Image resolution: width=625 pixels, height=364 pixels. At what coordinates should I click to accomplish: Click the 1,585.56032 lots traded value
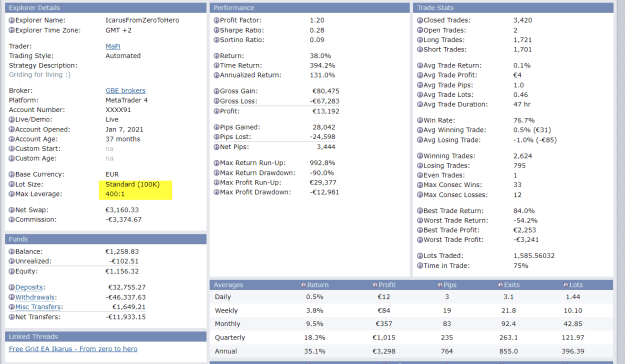click(x=534, y=256)
